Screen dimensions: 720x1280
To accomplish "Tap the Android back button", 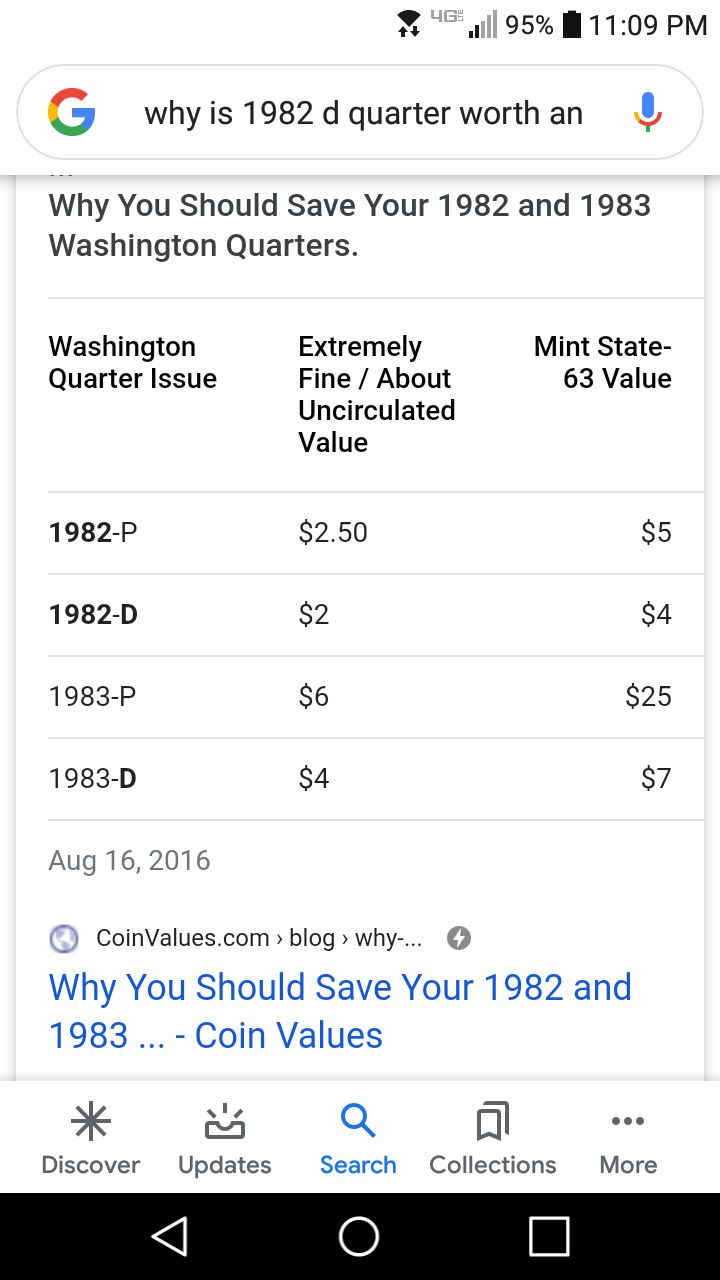I will (x=170, y=1236).
